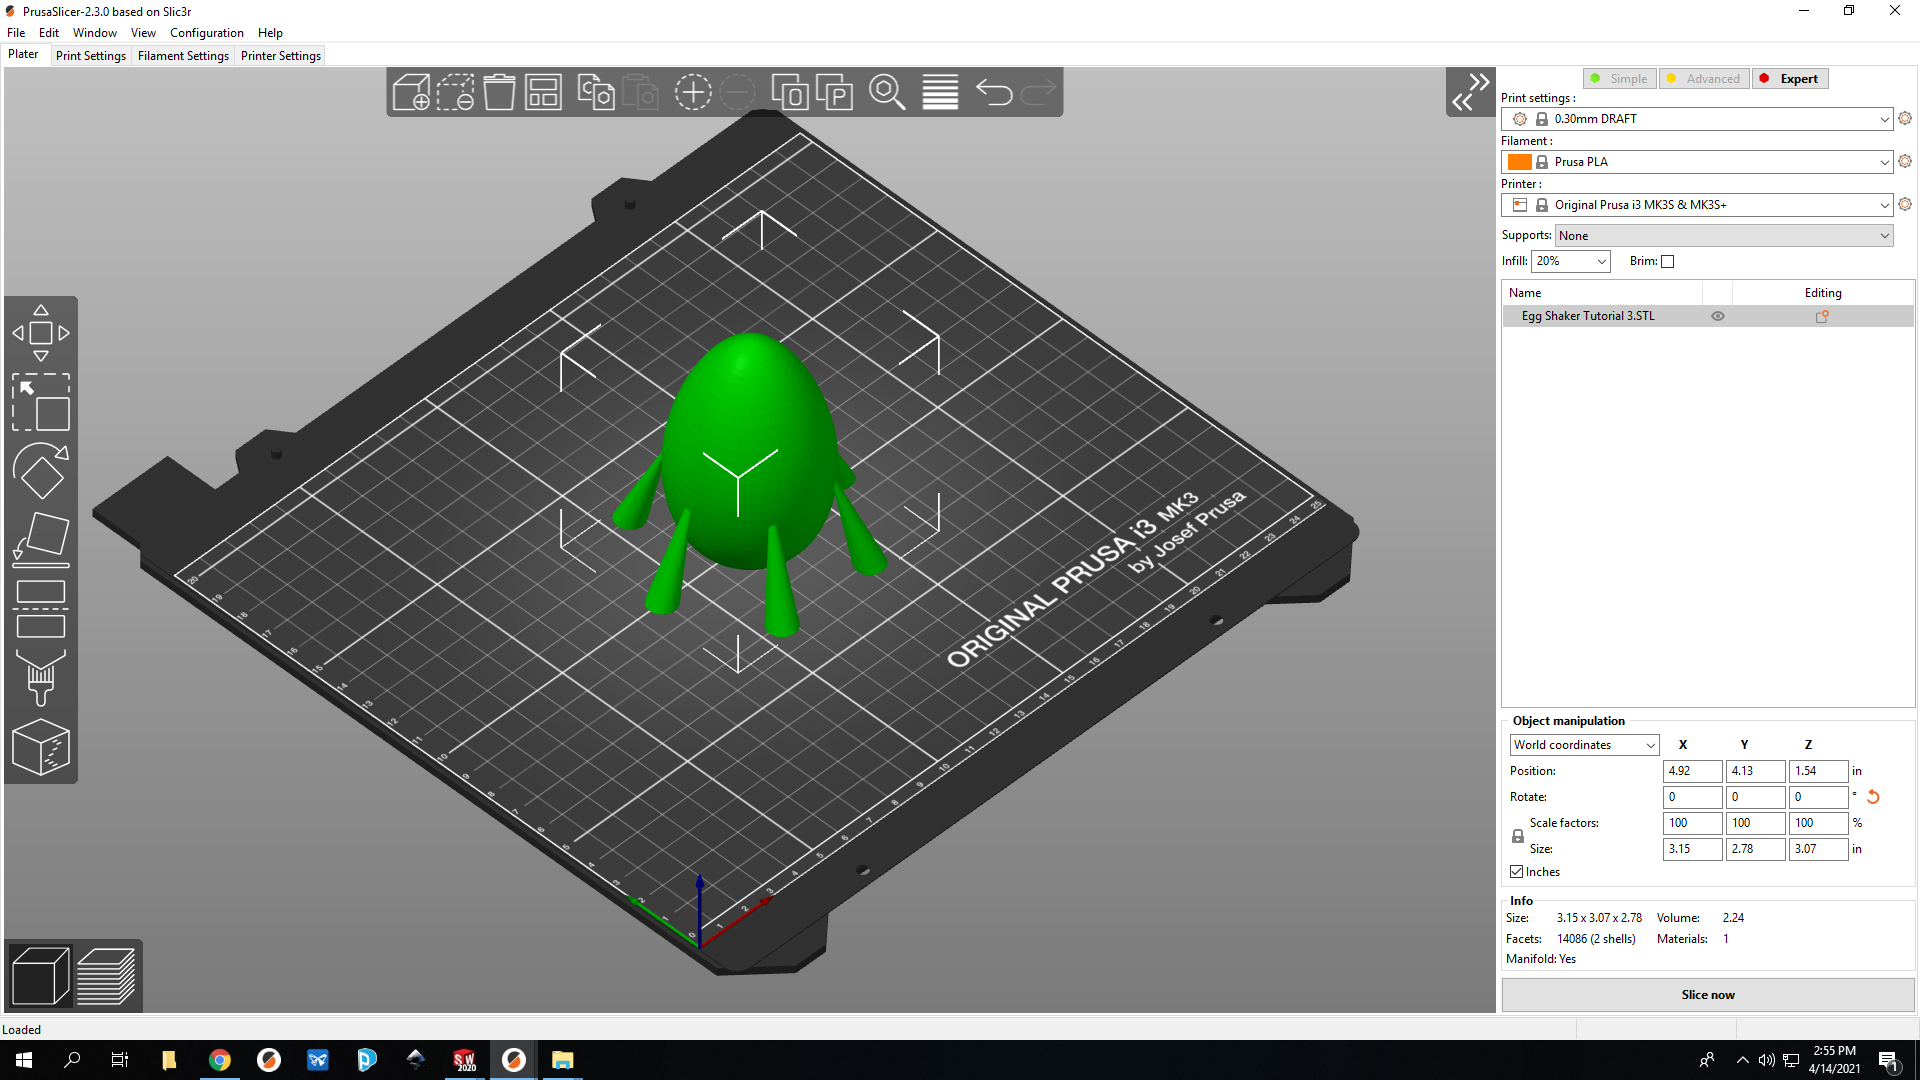
Task: Open the Help menu
Action: coord(270,33)
